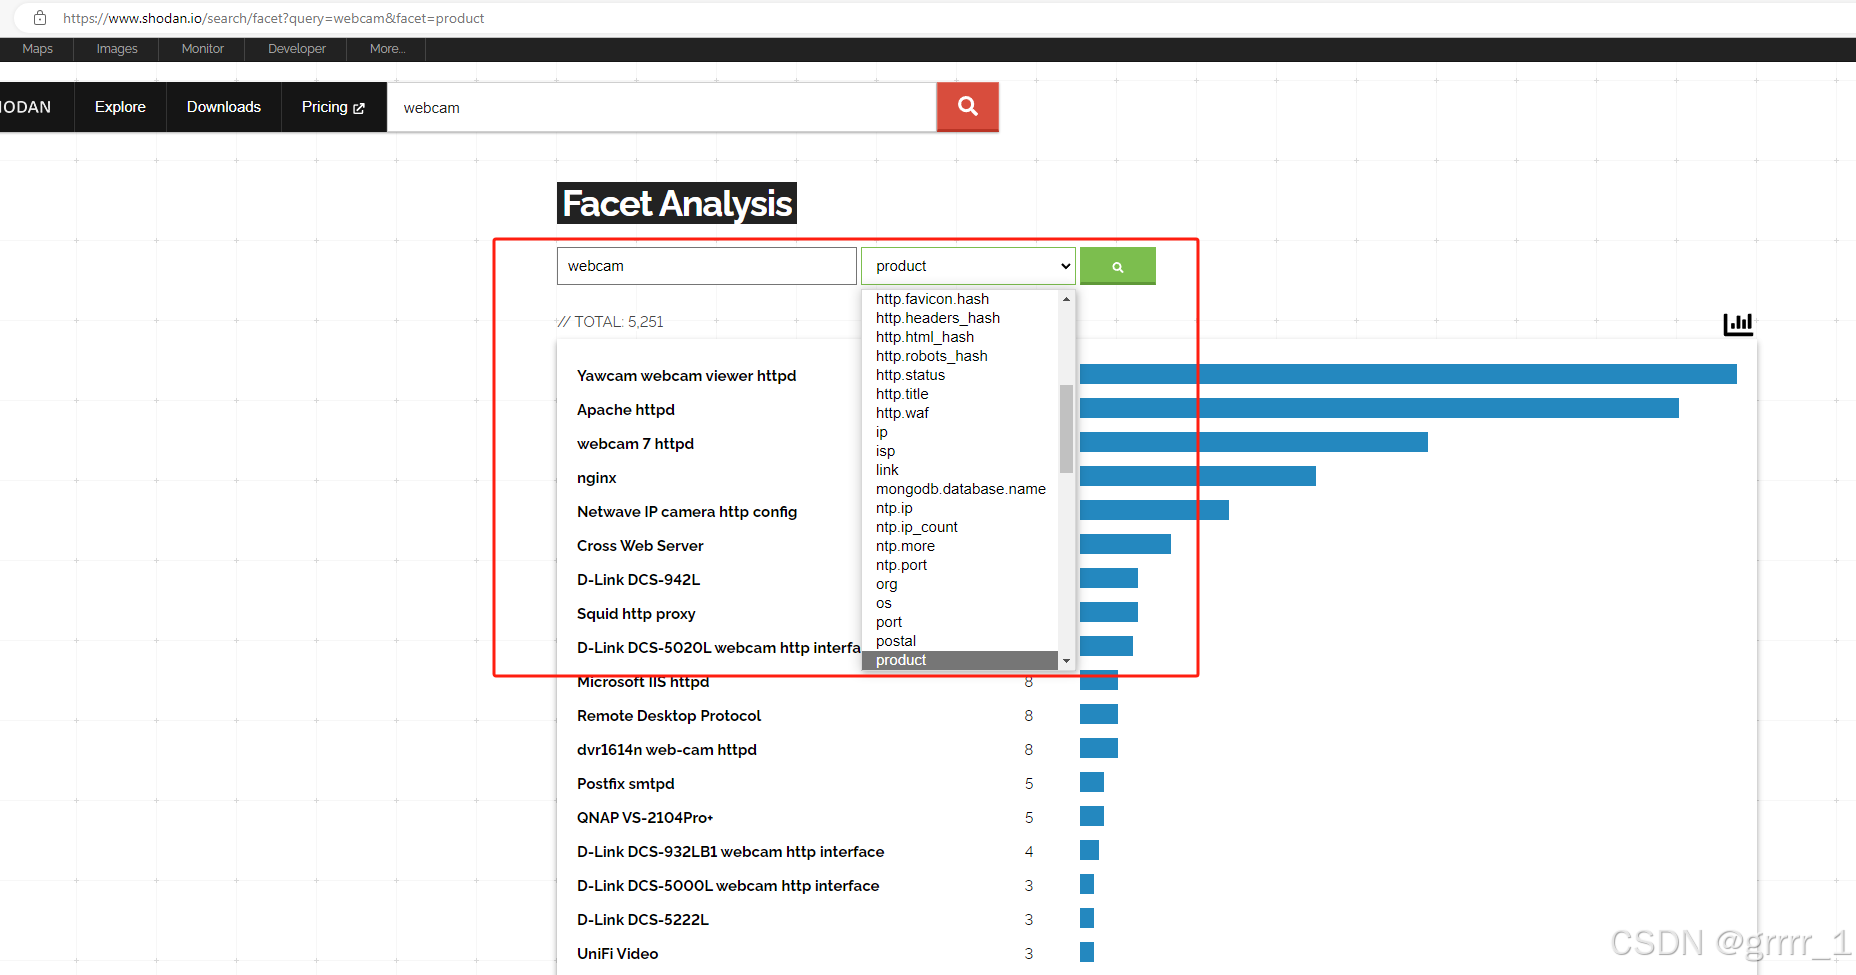
Task: Click the Apache httpd result bar
Action: pyautogui.click(x=1379, y=408)
